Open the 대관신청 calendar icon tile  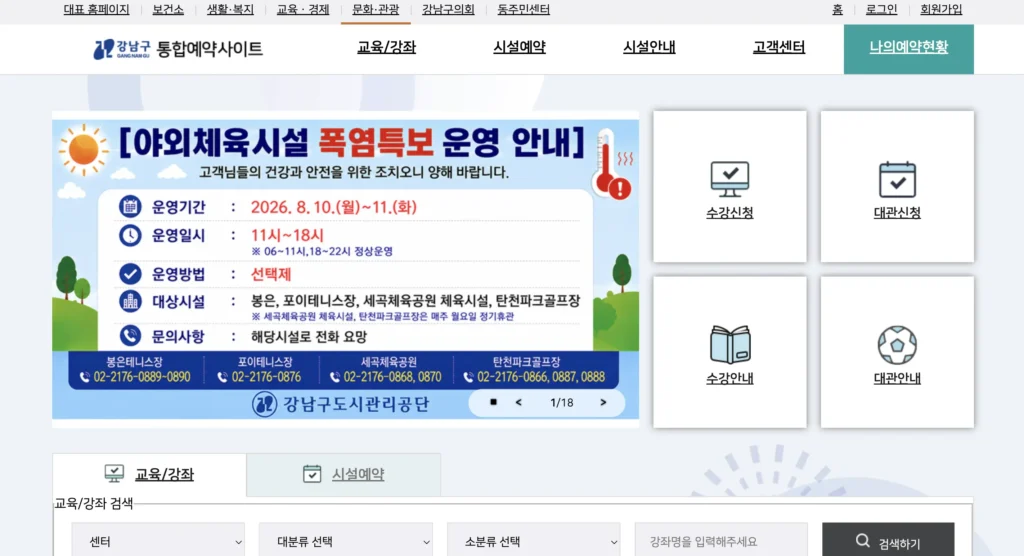[897, 186]
